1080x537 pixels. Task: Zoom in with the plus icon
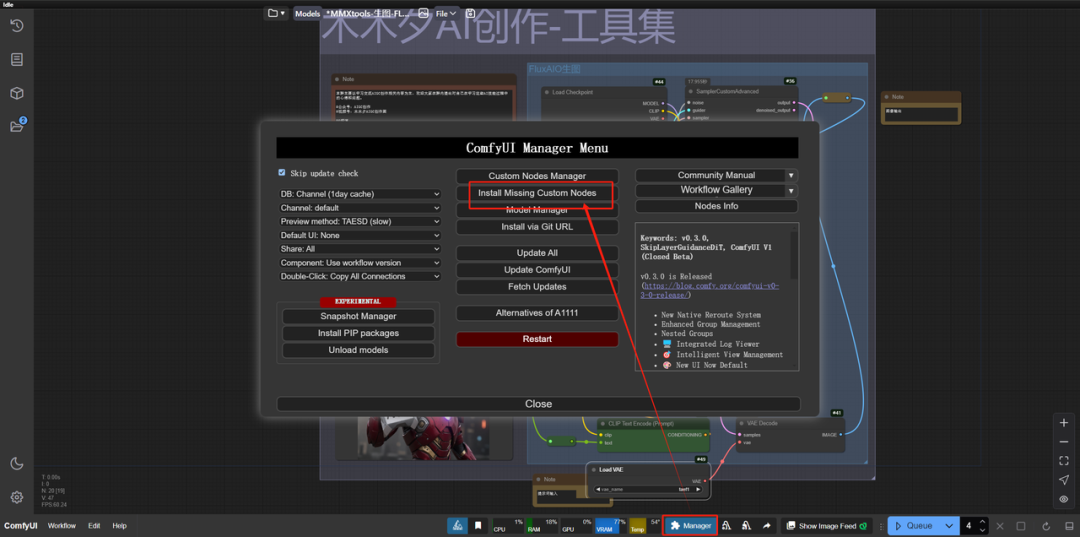1064,423
